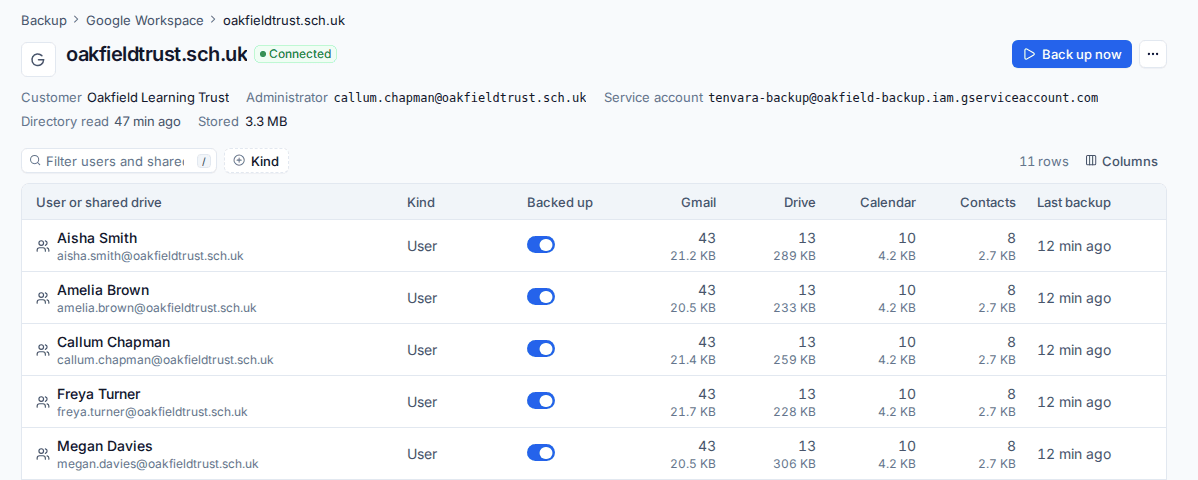This screenshot has width=1198, height=480.
Task: Sort by the Contacts column header
Action: tap(988, 203)
